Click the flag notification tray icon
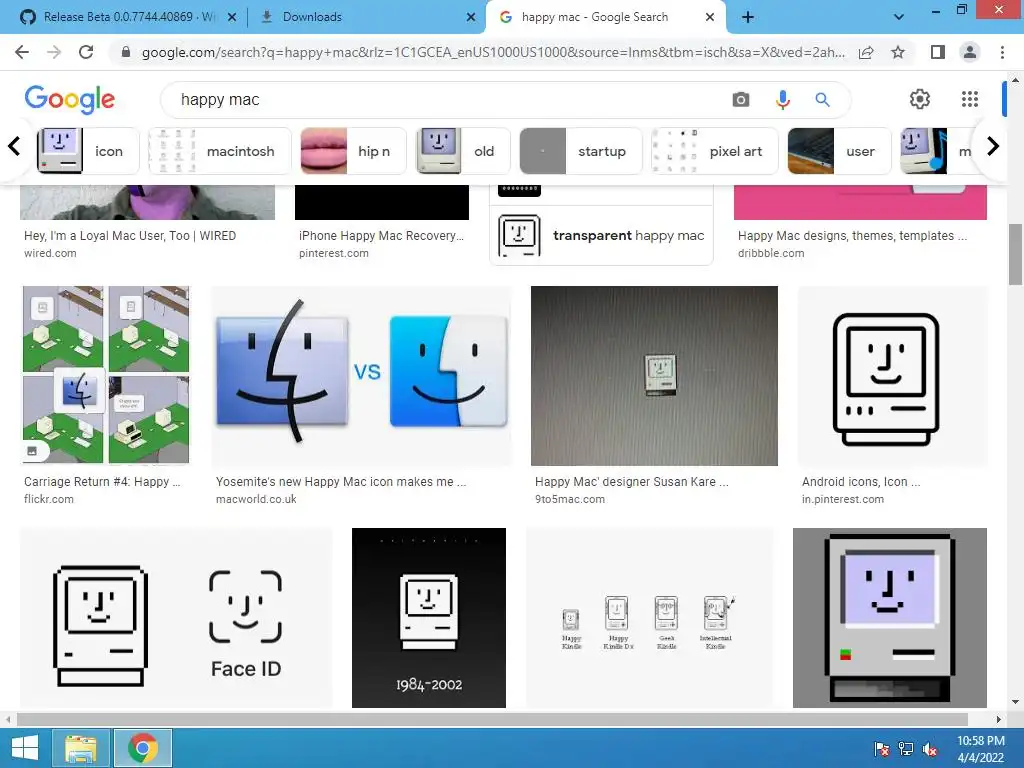This screenshot has width=1024, height=768. (881, 748)
